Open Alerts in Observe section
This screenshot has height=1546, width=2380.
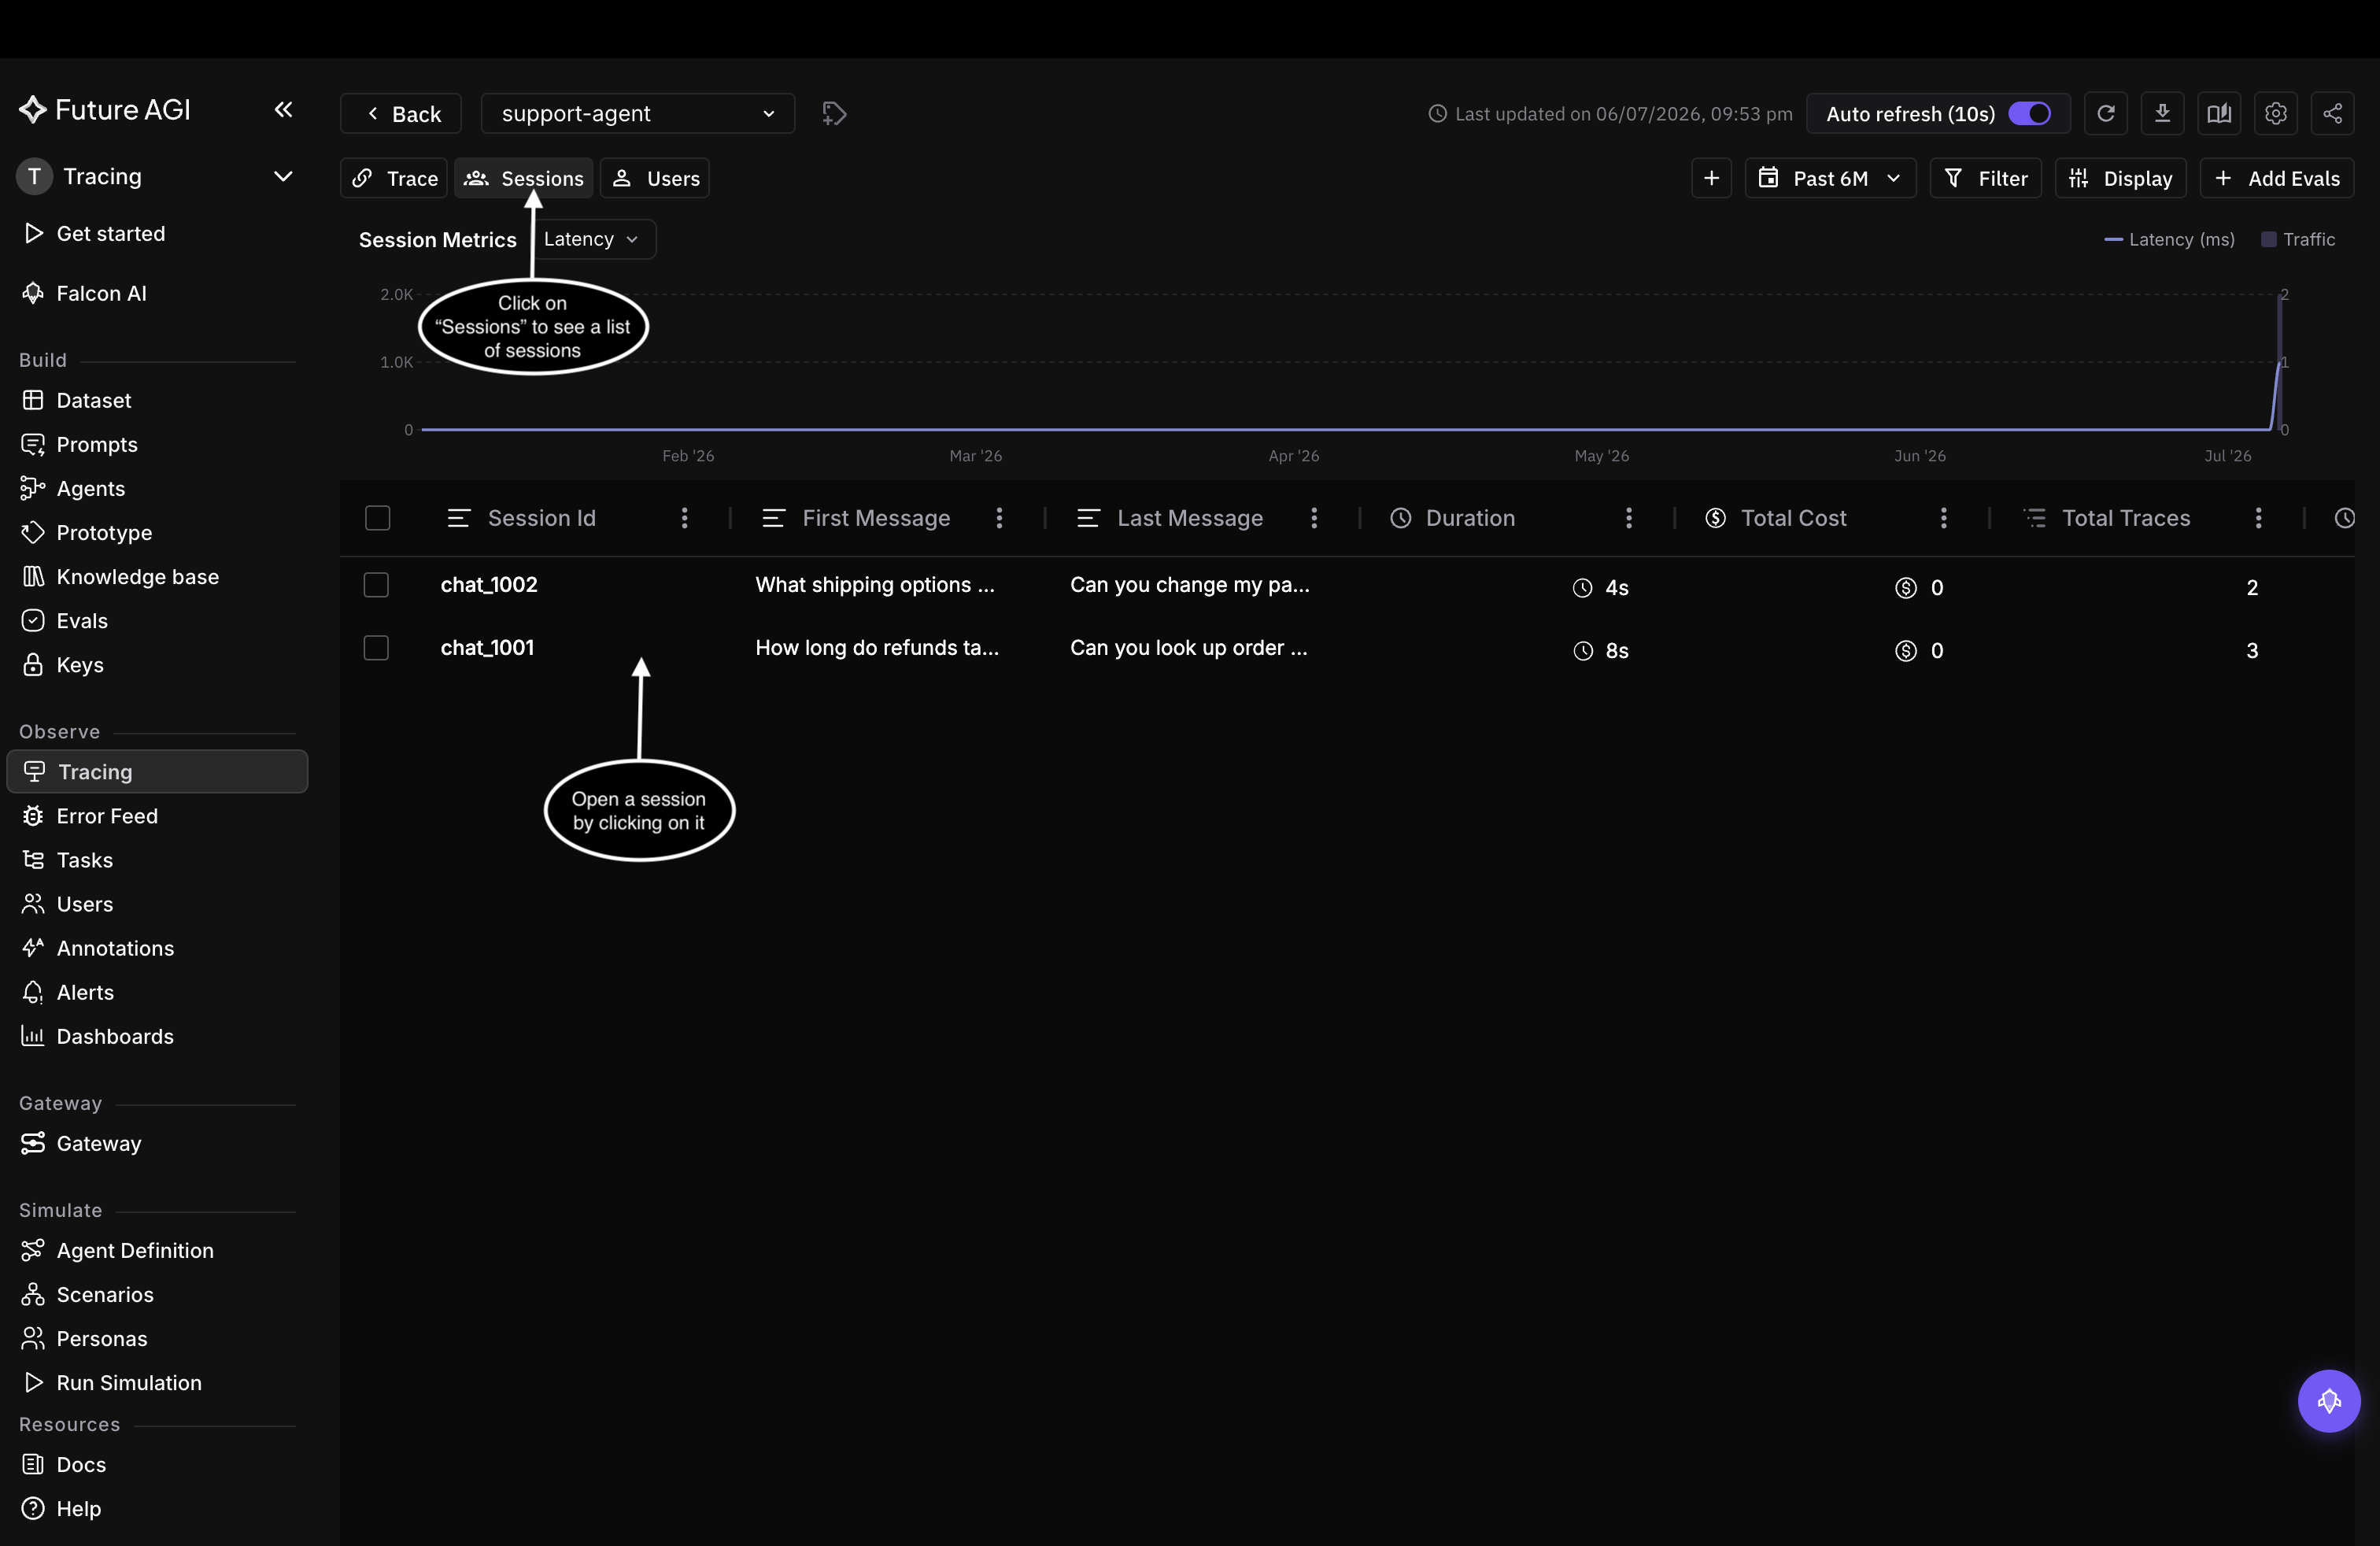pyautogui.click(x=157, y=992)
